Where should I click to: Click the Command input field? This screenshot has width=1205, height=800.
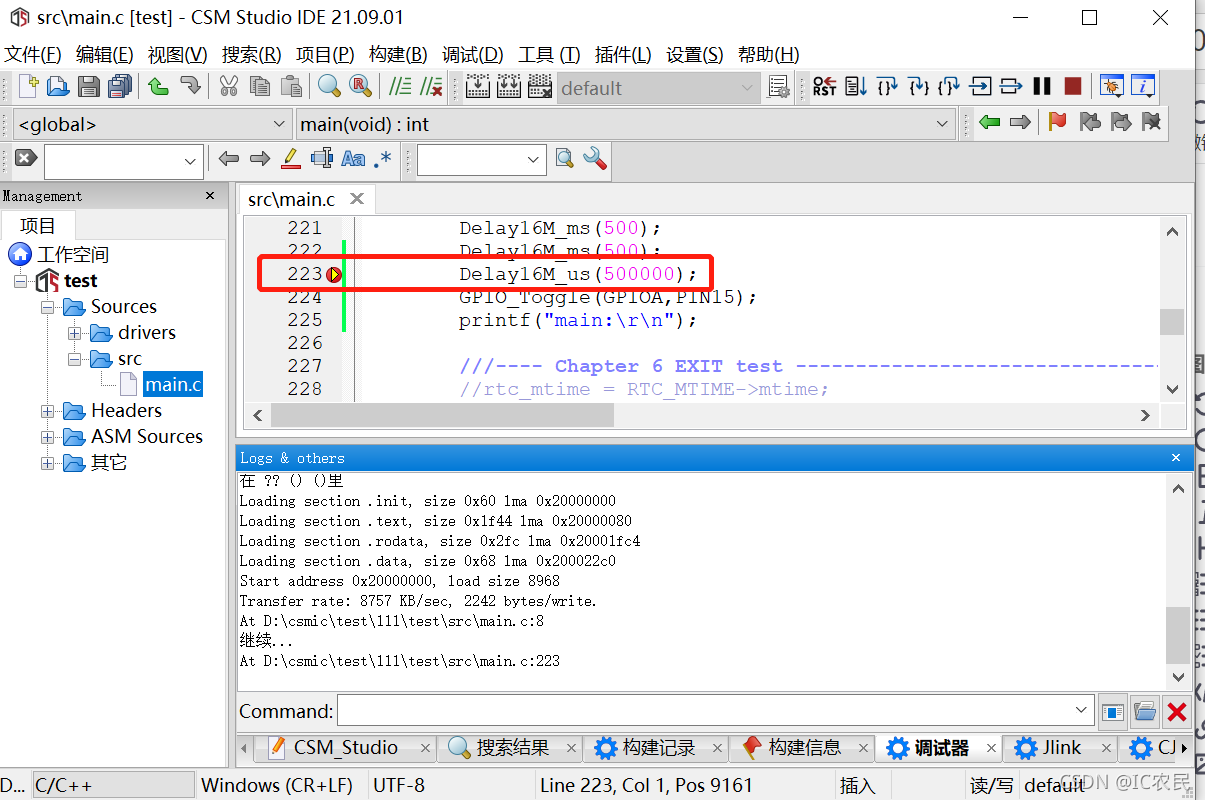714,711
